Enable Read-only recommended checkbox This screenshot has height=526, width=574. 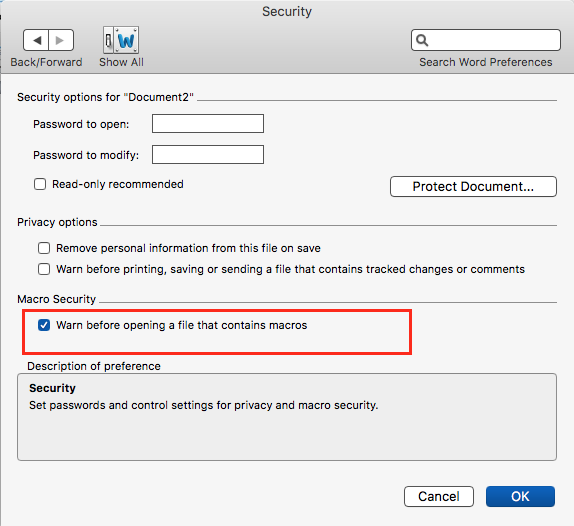(x=40, y=184)
